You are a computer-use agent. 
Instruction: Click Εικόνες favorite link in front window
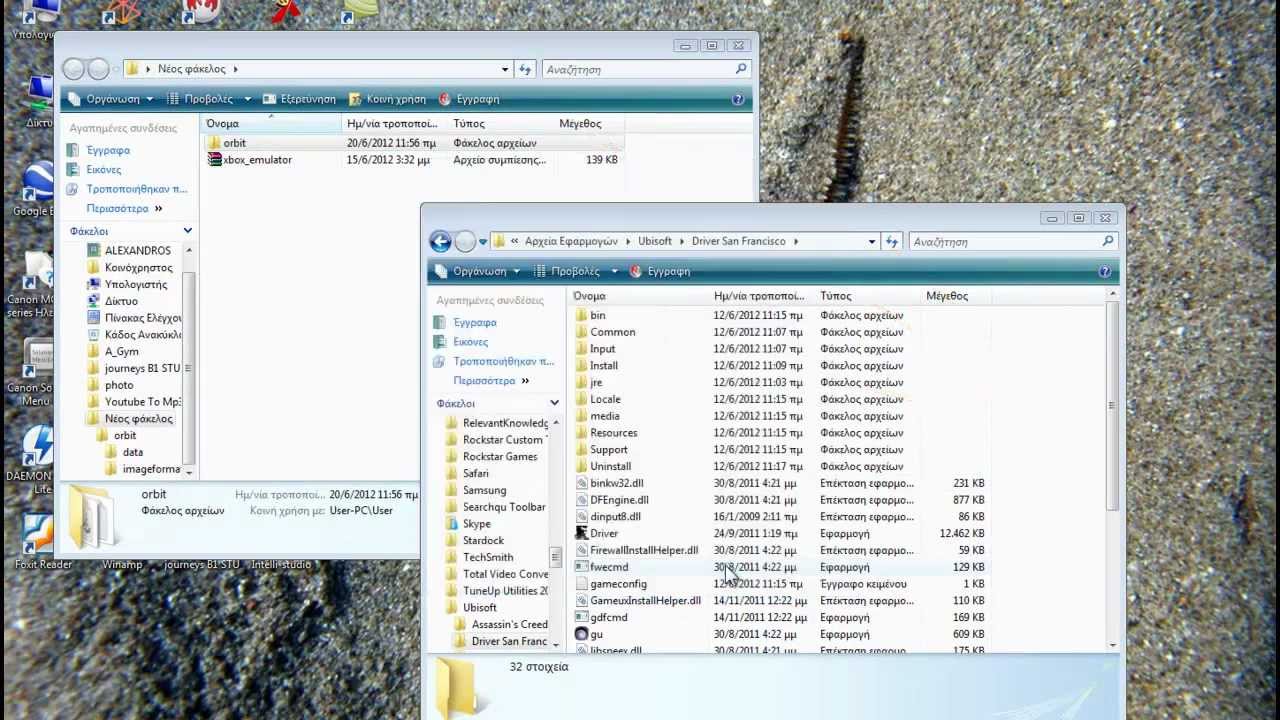coord(471,341)
